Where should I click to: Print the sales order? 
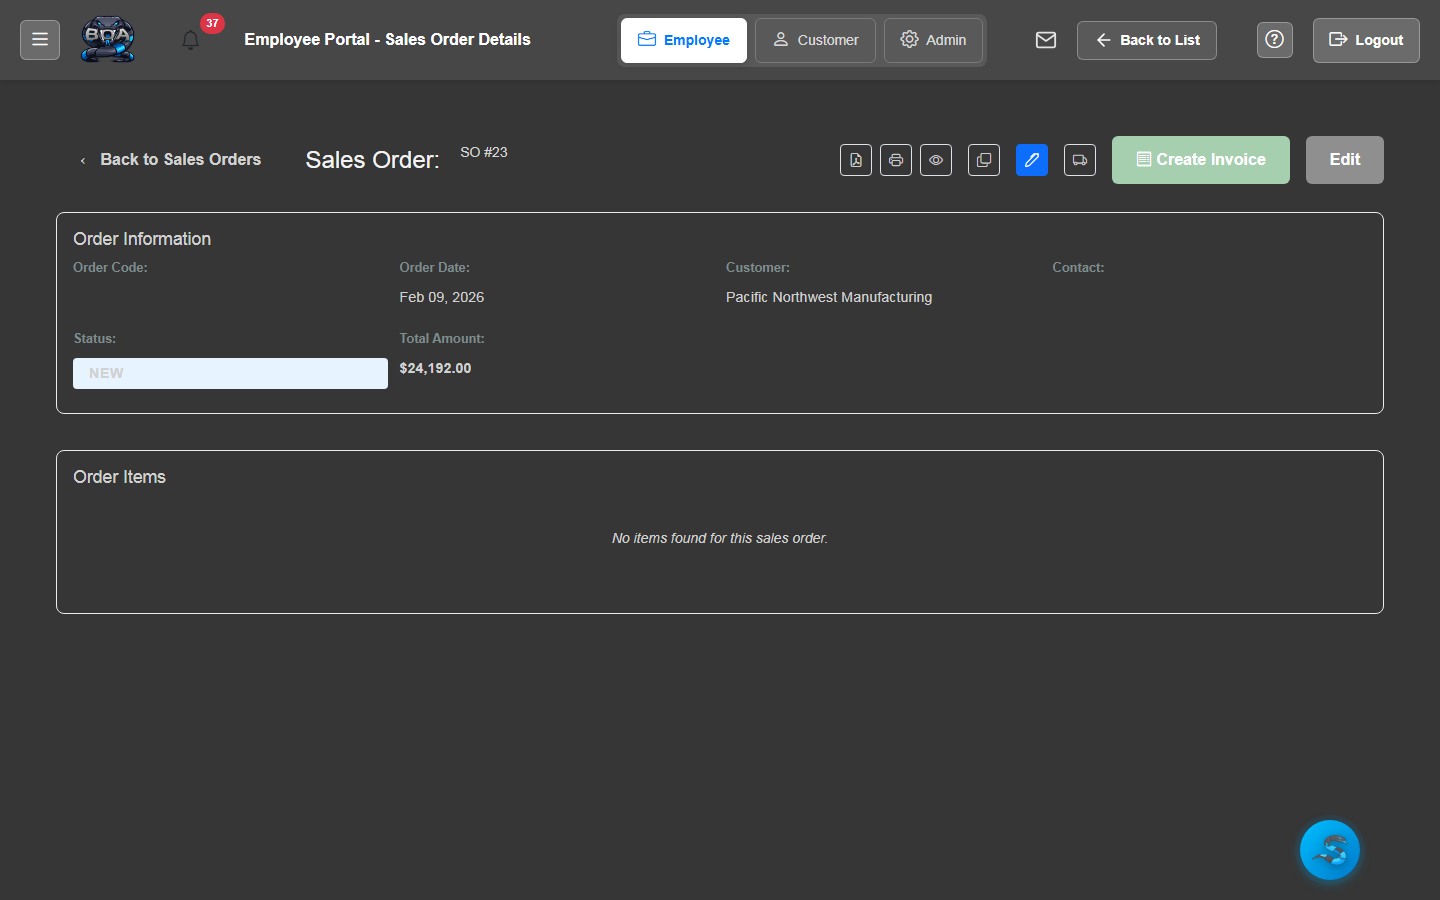coord(896,160)
